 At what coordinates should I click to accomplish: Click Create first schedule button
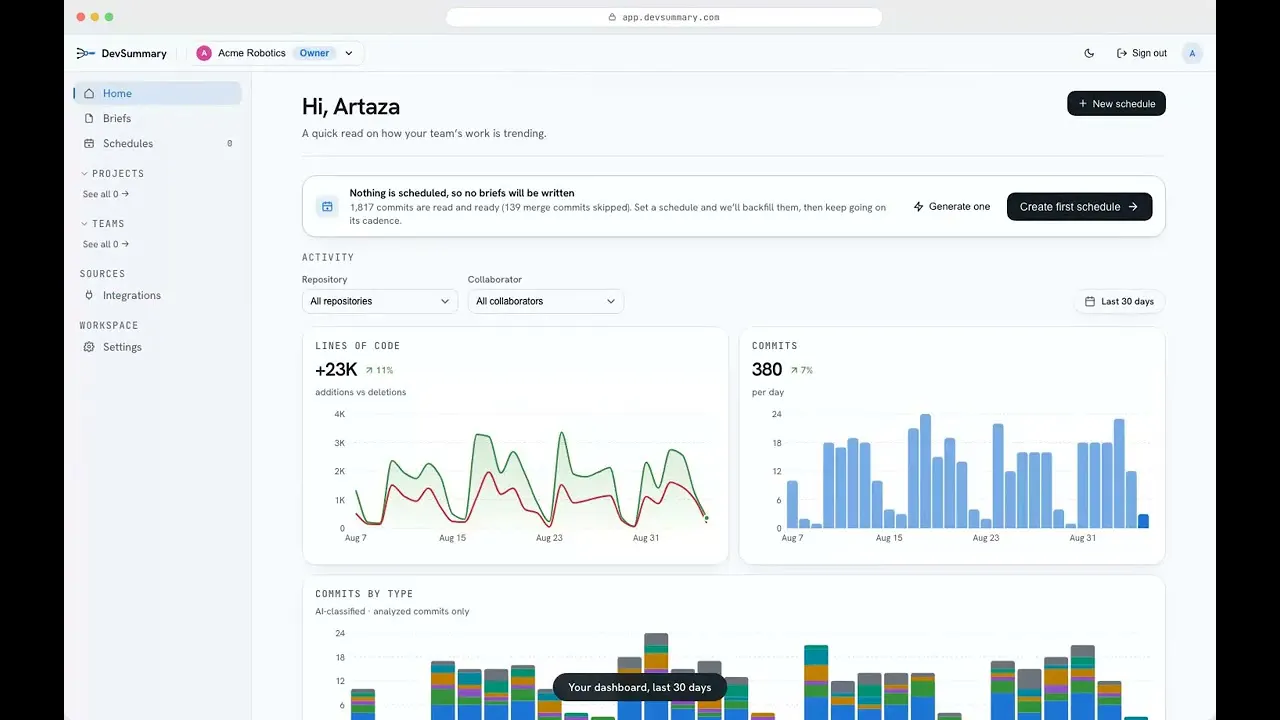(1079, 206)
